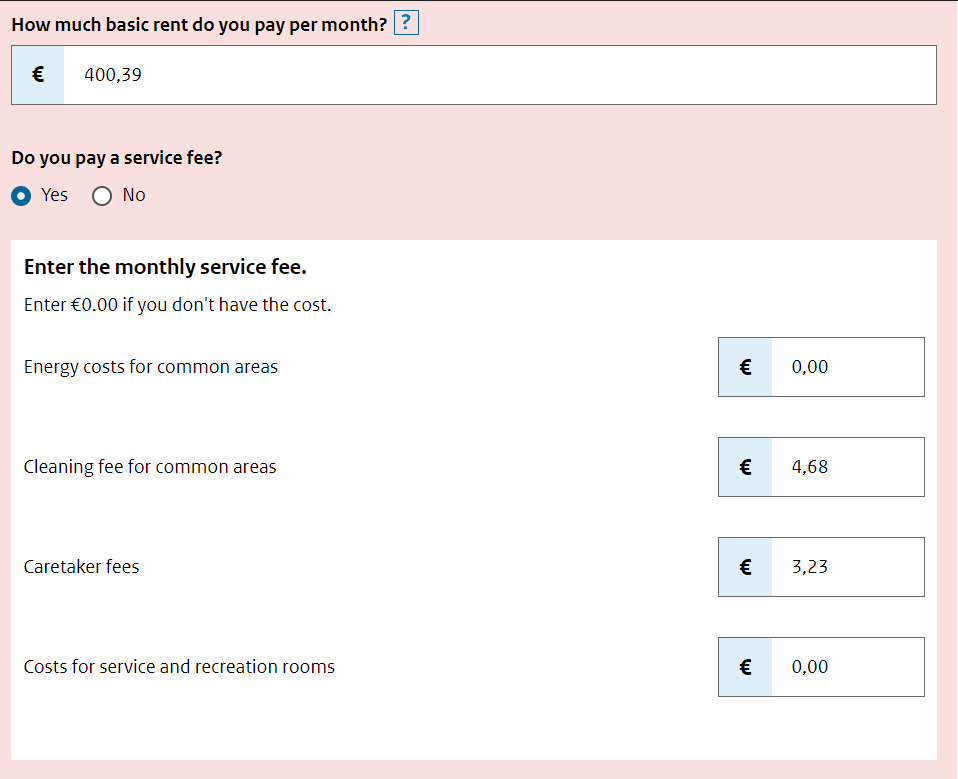Click the 'Energy costs for common areas' label

tap(150, 367)
